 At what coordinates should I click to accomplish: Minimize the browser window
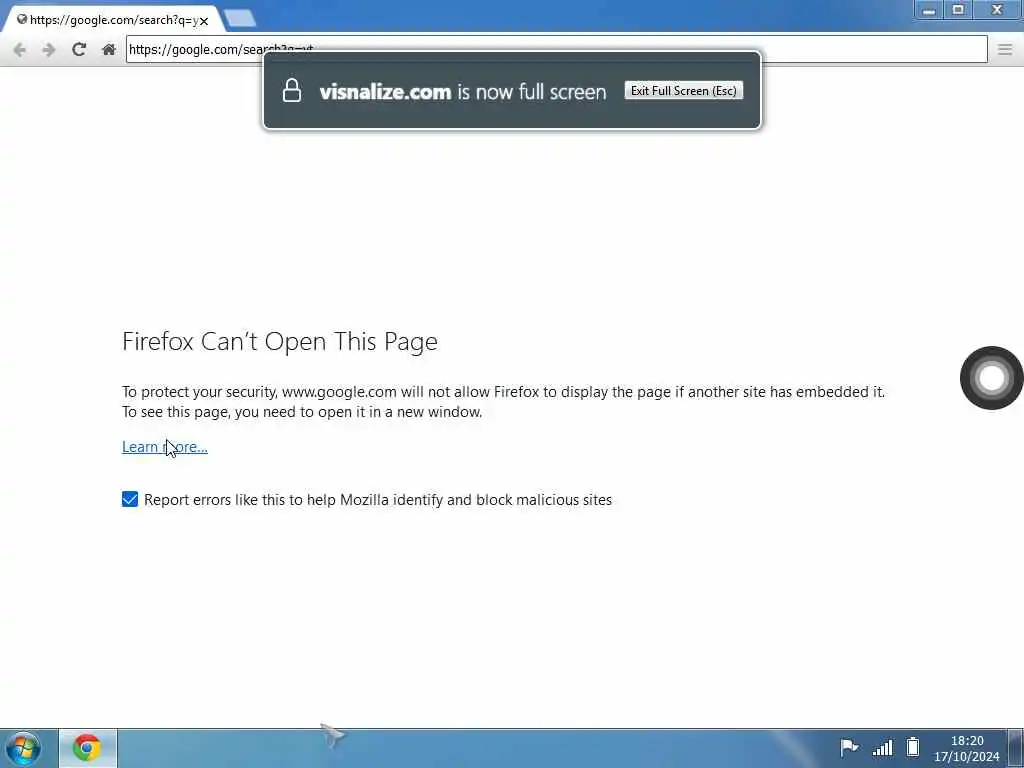(929, 10)
